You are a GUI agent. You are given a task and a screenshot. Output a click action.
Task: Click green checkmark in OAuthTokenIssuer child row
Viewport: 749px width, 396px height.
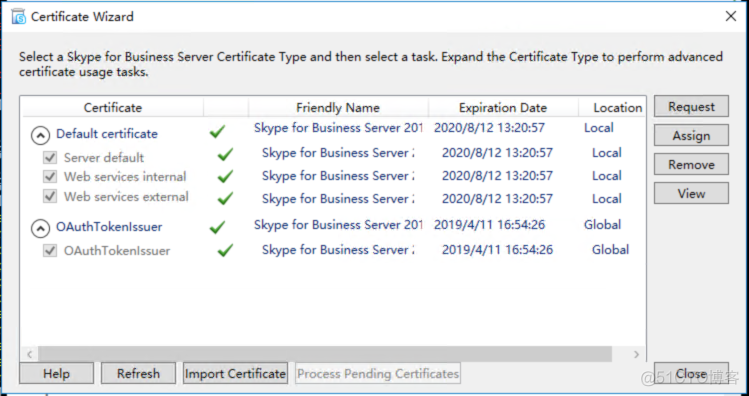click(x=225, y=250)
